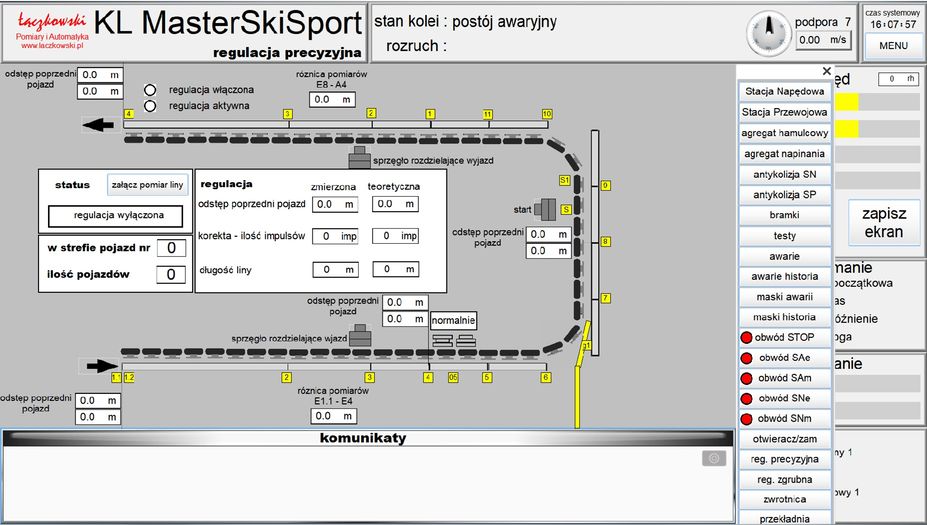Click yellow marker 0 on vertical rail
927x525 pixels.
click(605, 186)
